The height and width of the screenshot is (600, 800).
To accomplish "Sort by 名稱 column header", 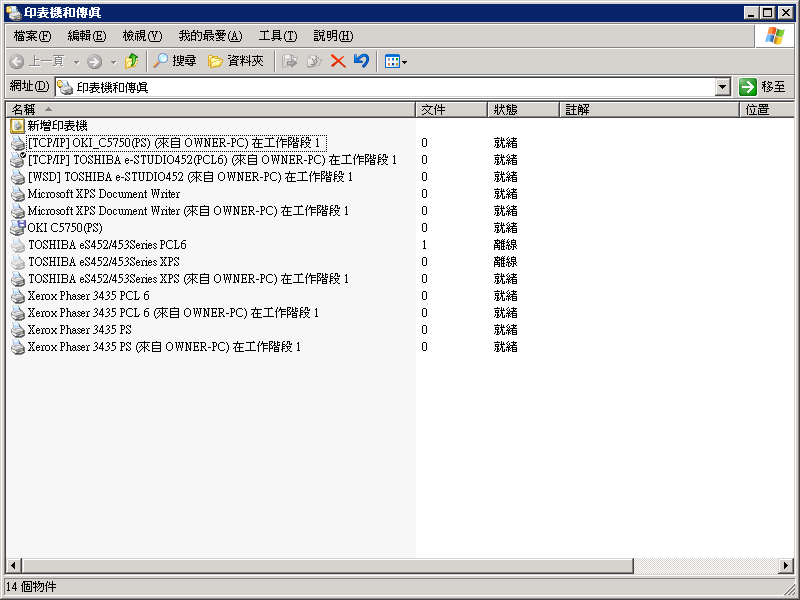I will point(211,109).
